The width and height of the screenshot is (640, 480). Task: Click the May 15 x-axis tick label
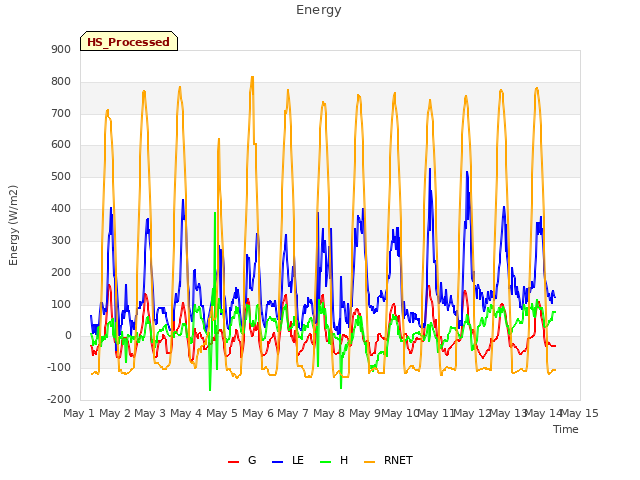pos(580,413)
